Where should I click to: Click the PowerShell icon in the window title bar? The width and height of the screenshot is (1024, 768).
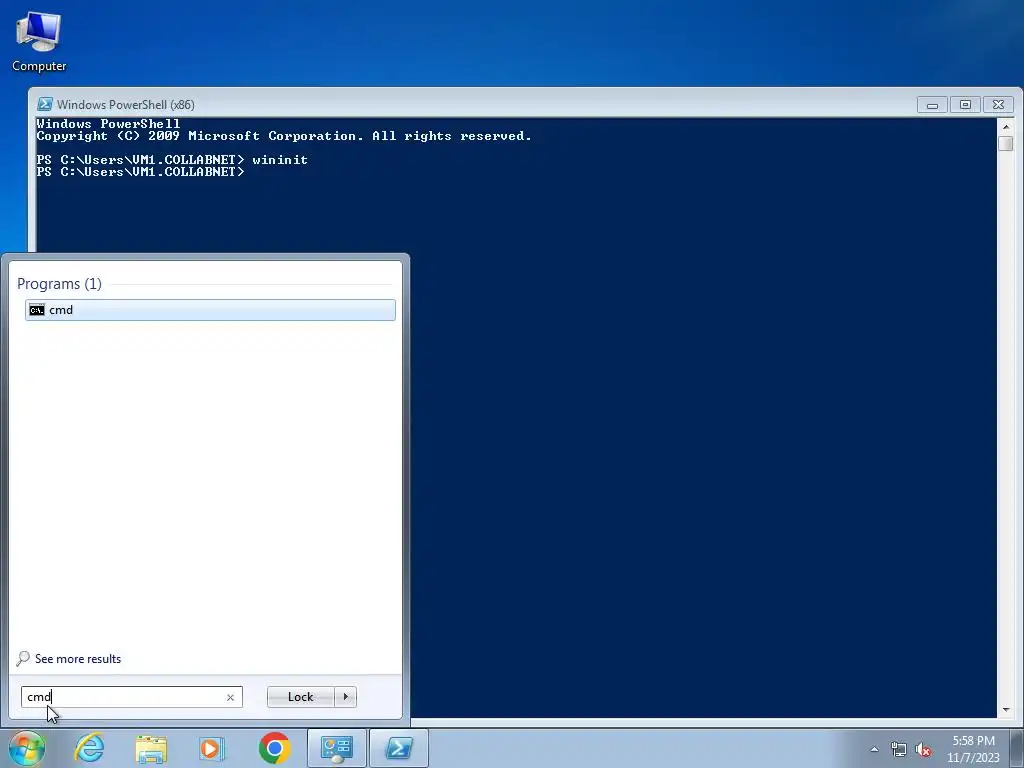tap(44, 104)
